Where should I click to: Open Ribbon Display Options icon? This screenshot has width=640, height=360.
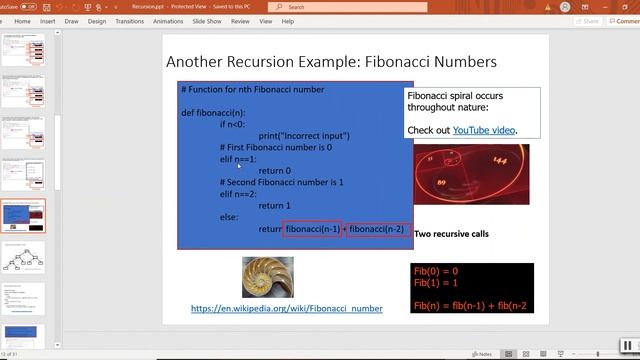click(x=585, y=7)
